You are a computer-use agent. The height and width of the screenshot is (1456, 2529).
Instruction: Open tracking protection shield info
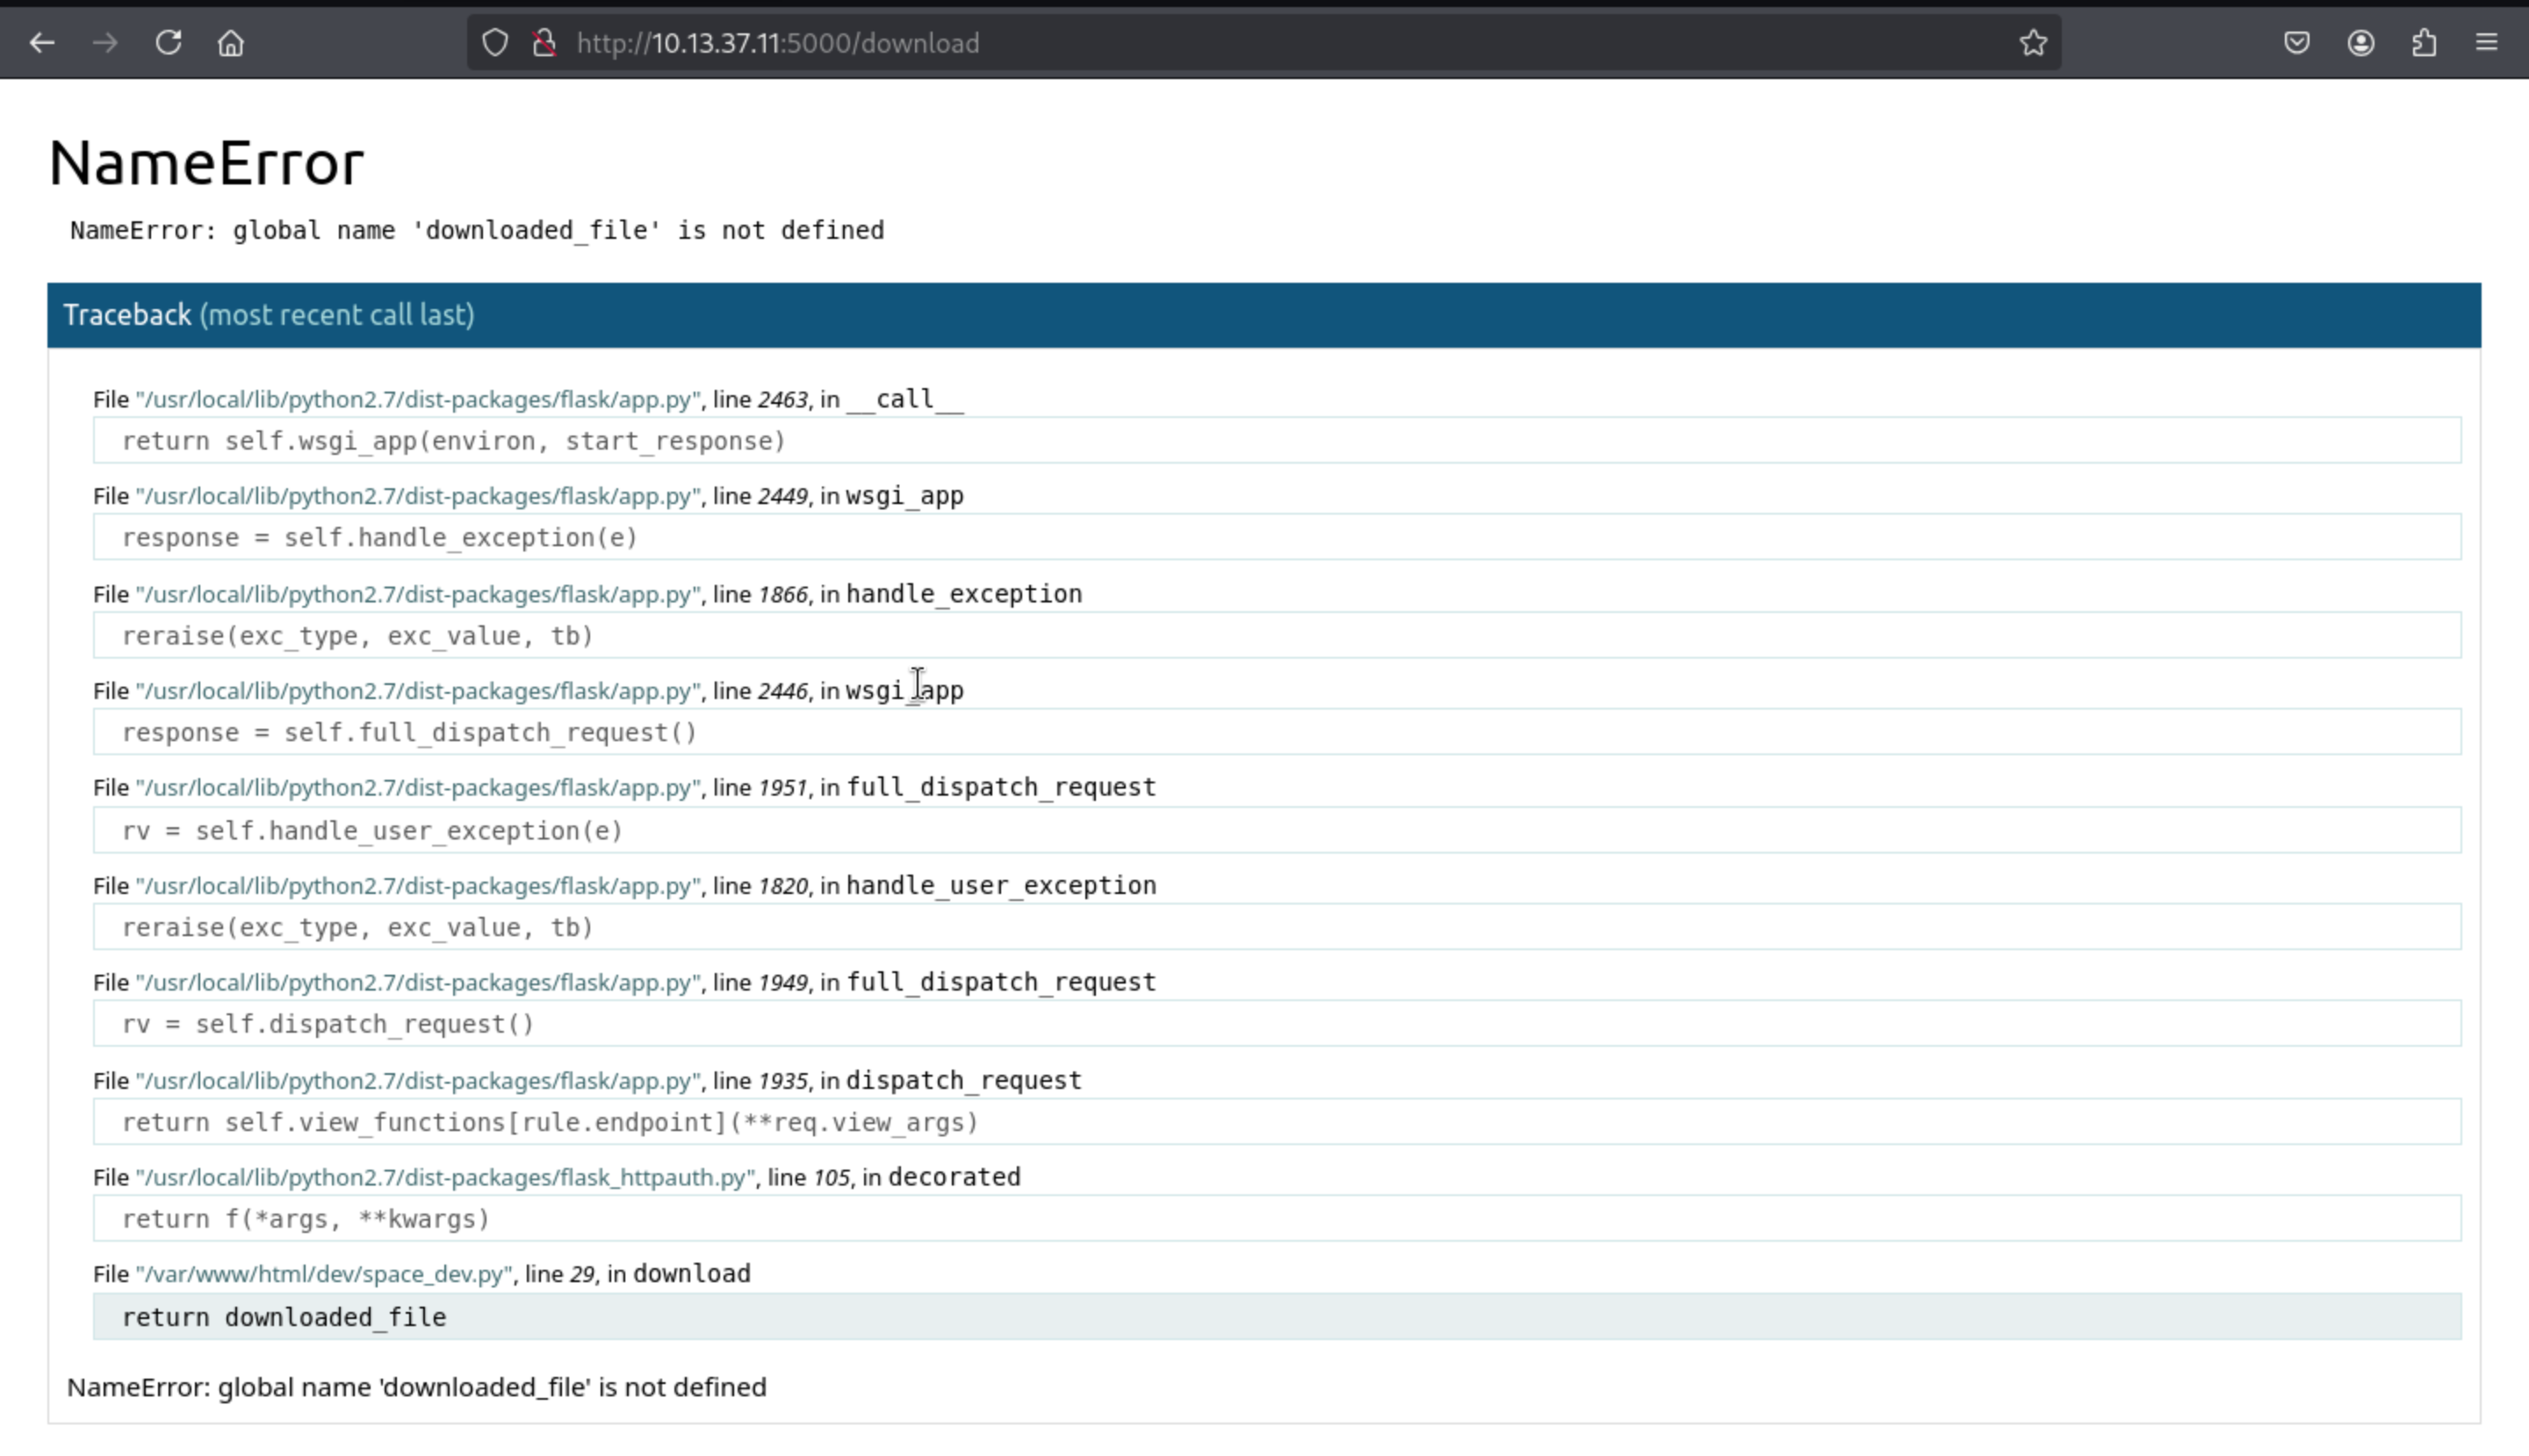point(495,43)
